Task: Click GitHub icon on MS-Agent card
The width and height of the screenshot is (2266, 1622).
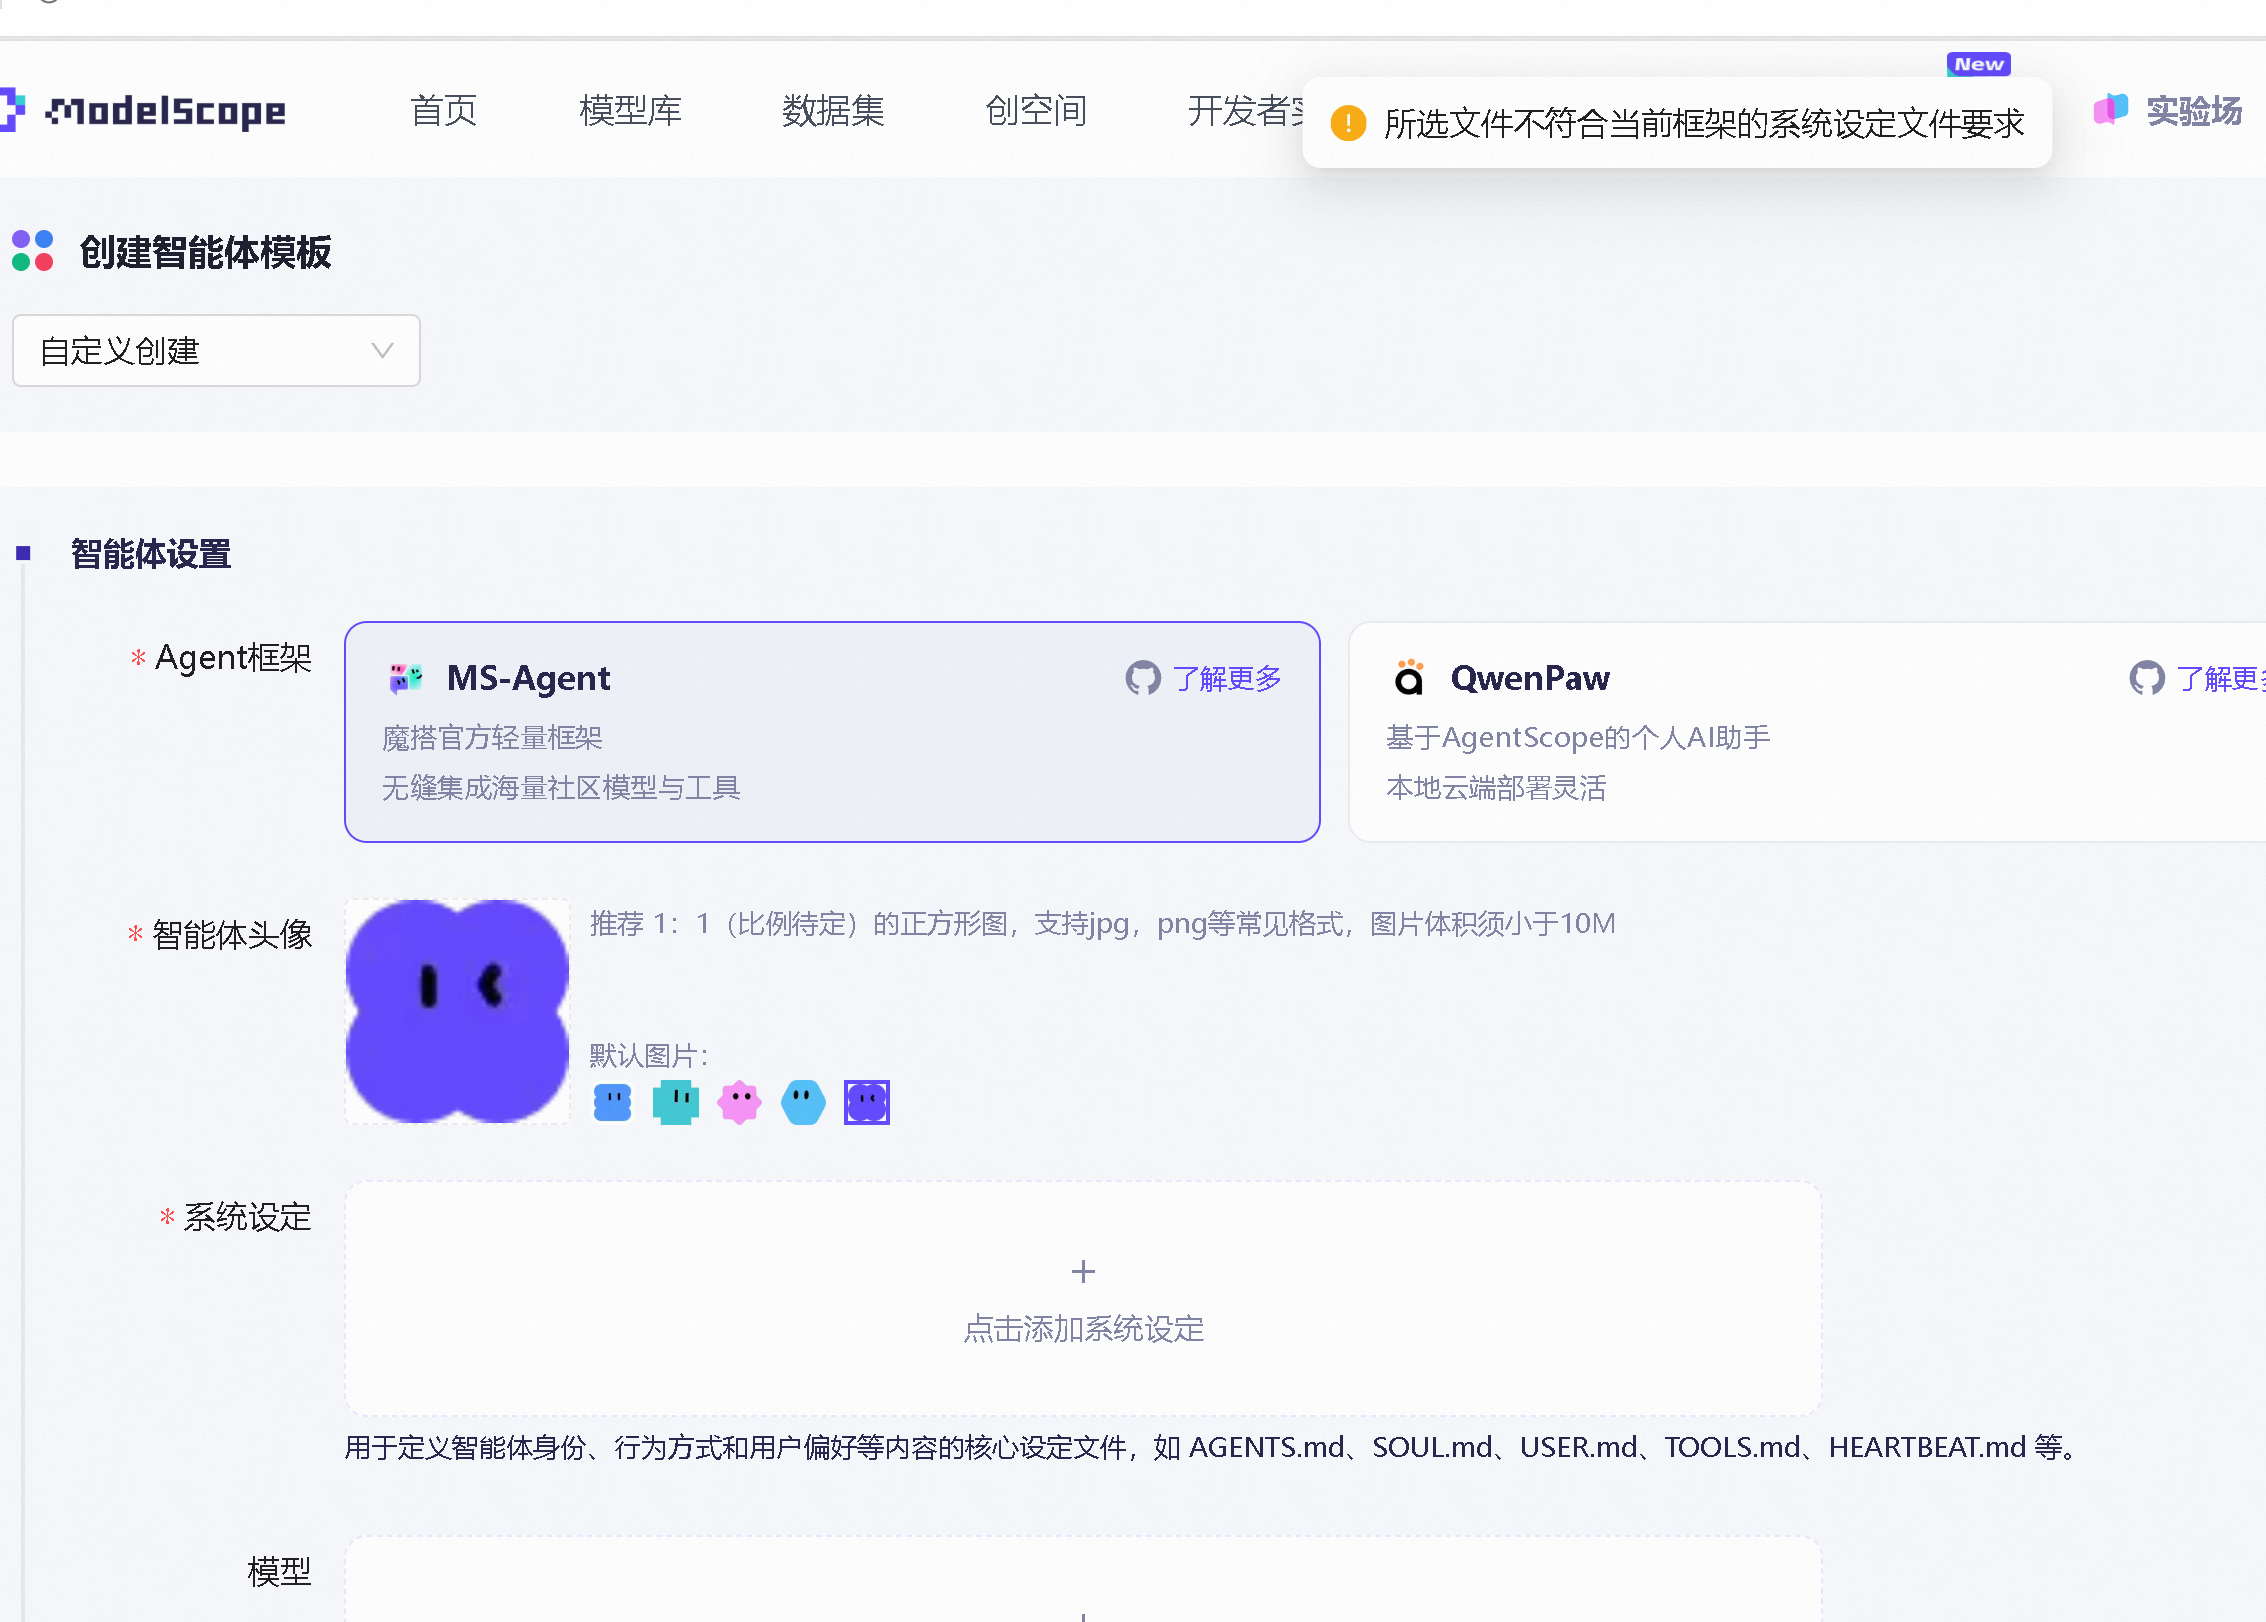Action: coord(1143,678)
